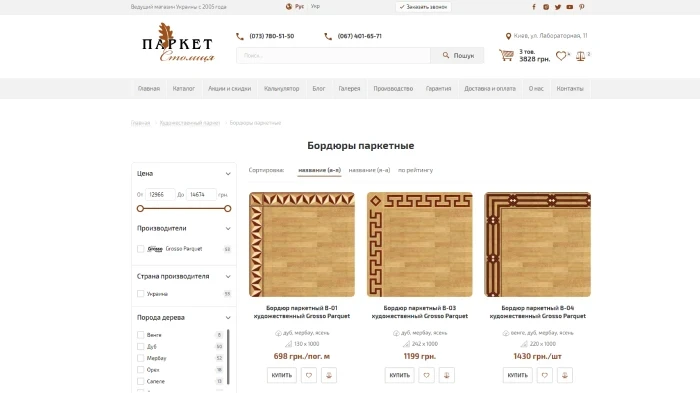Add Бордюр B-03 to comparison

tap(447, 375)
